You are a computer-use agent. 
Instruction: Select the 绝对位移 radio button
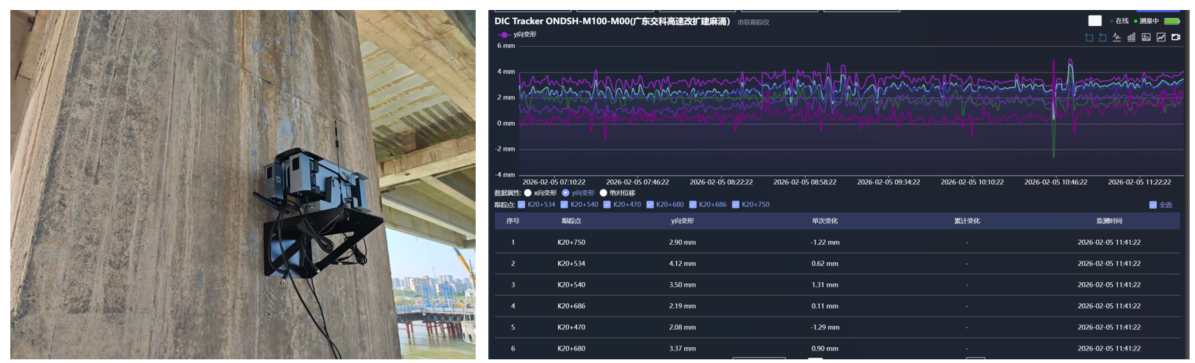point(604,193)
